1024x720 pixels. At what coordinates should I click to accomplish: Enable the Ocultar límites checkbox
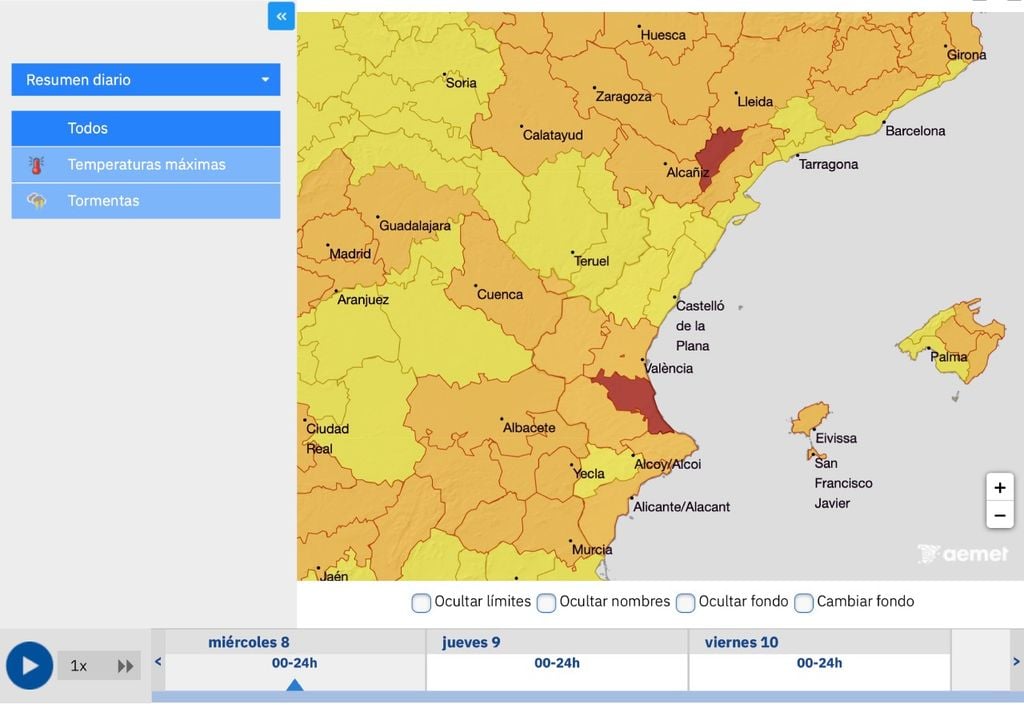pyautogui.click(x=421, y=602)
